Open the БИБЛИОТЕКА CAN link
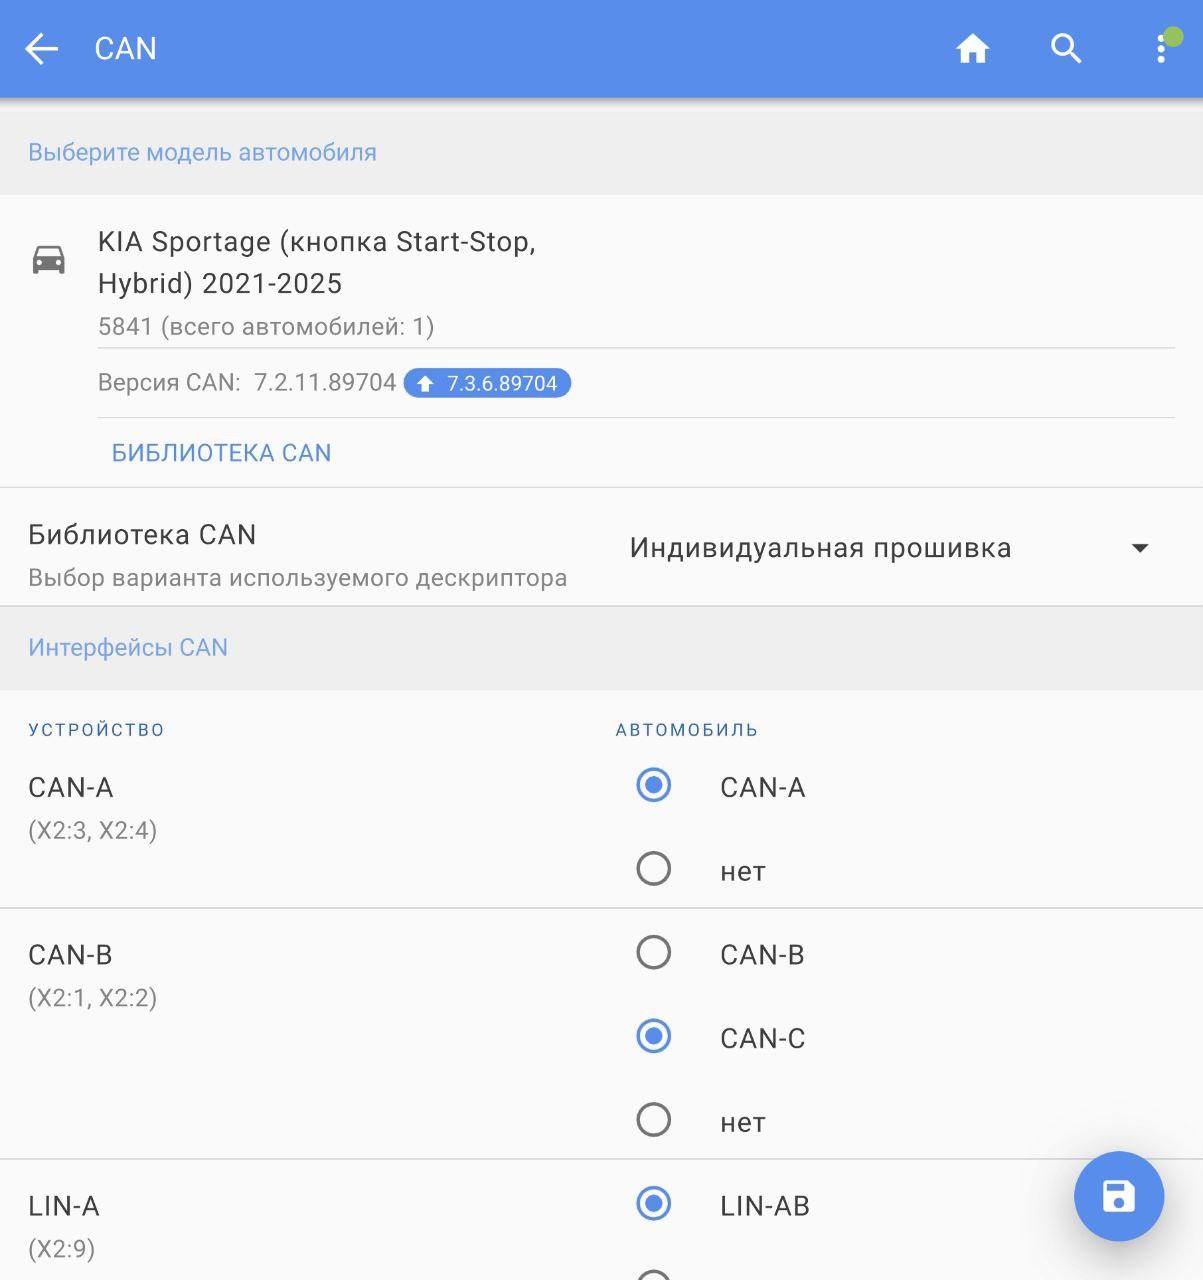The height and width of the screenshot is (1280, 1203). pos(221,453)
